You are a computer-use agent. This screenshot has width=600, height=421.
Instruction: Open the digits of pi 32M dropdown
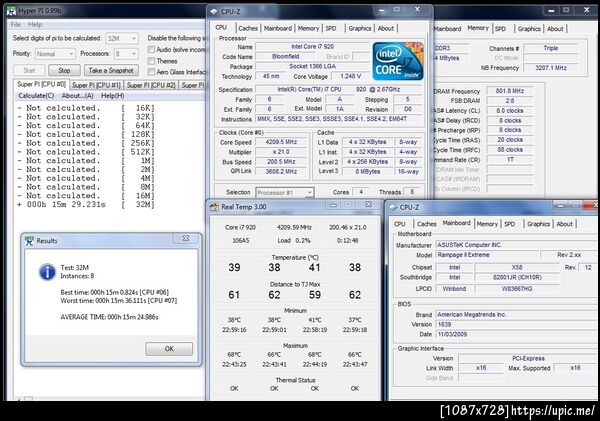tap(122, 38)
